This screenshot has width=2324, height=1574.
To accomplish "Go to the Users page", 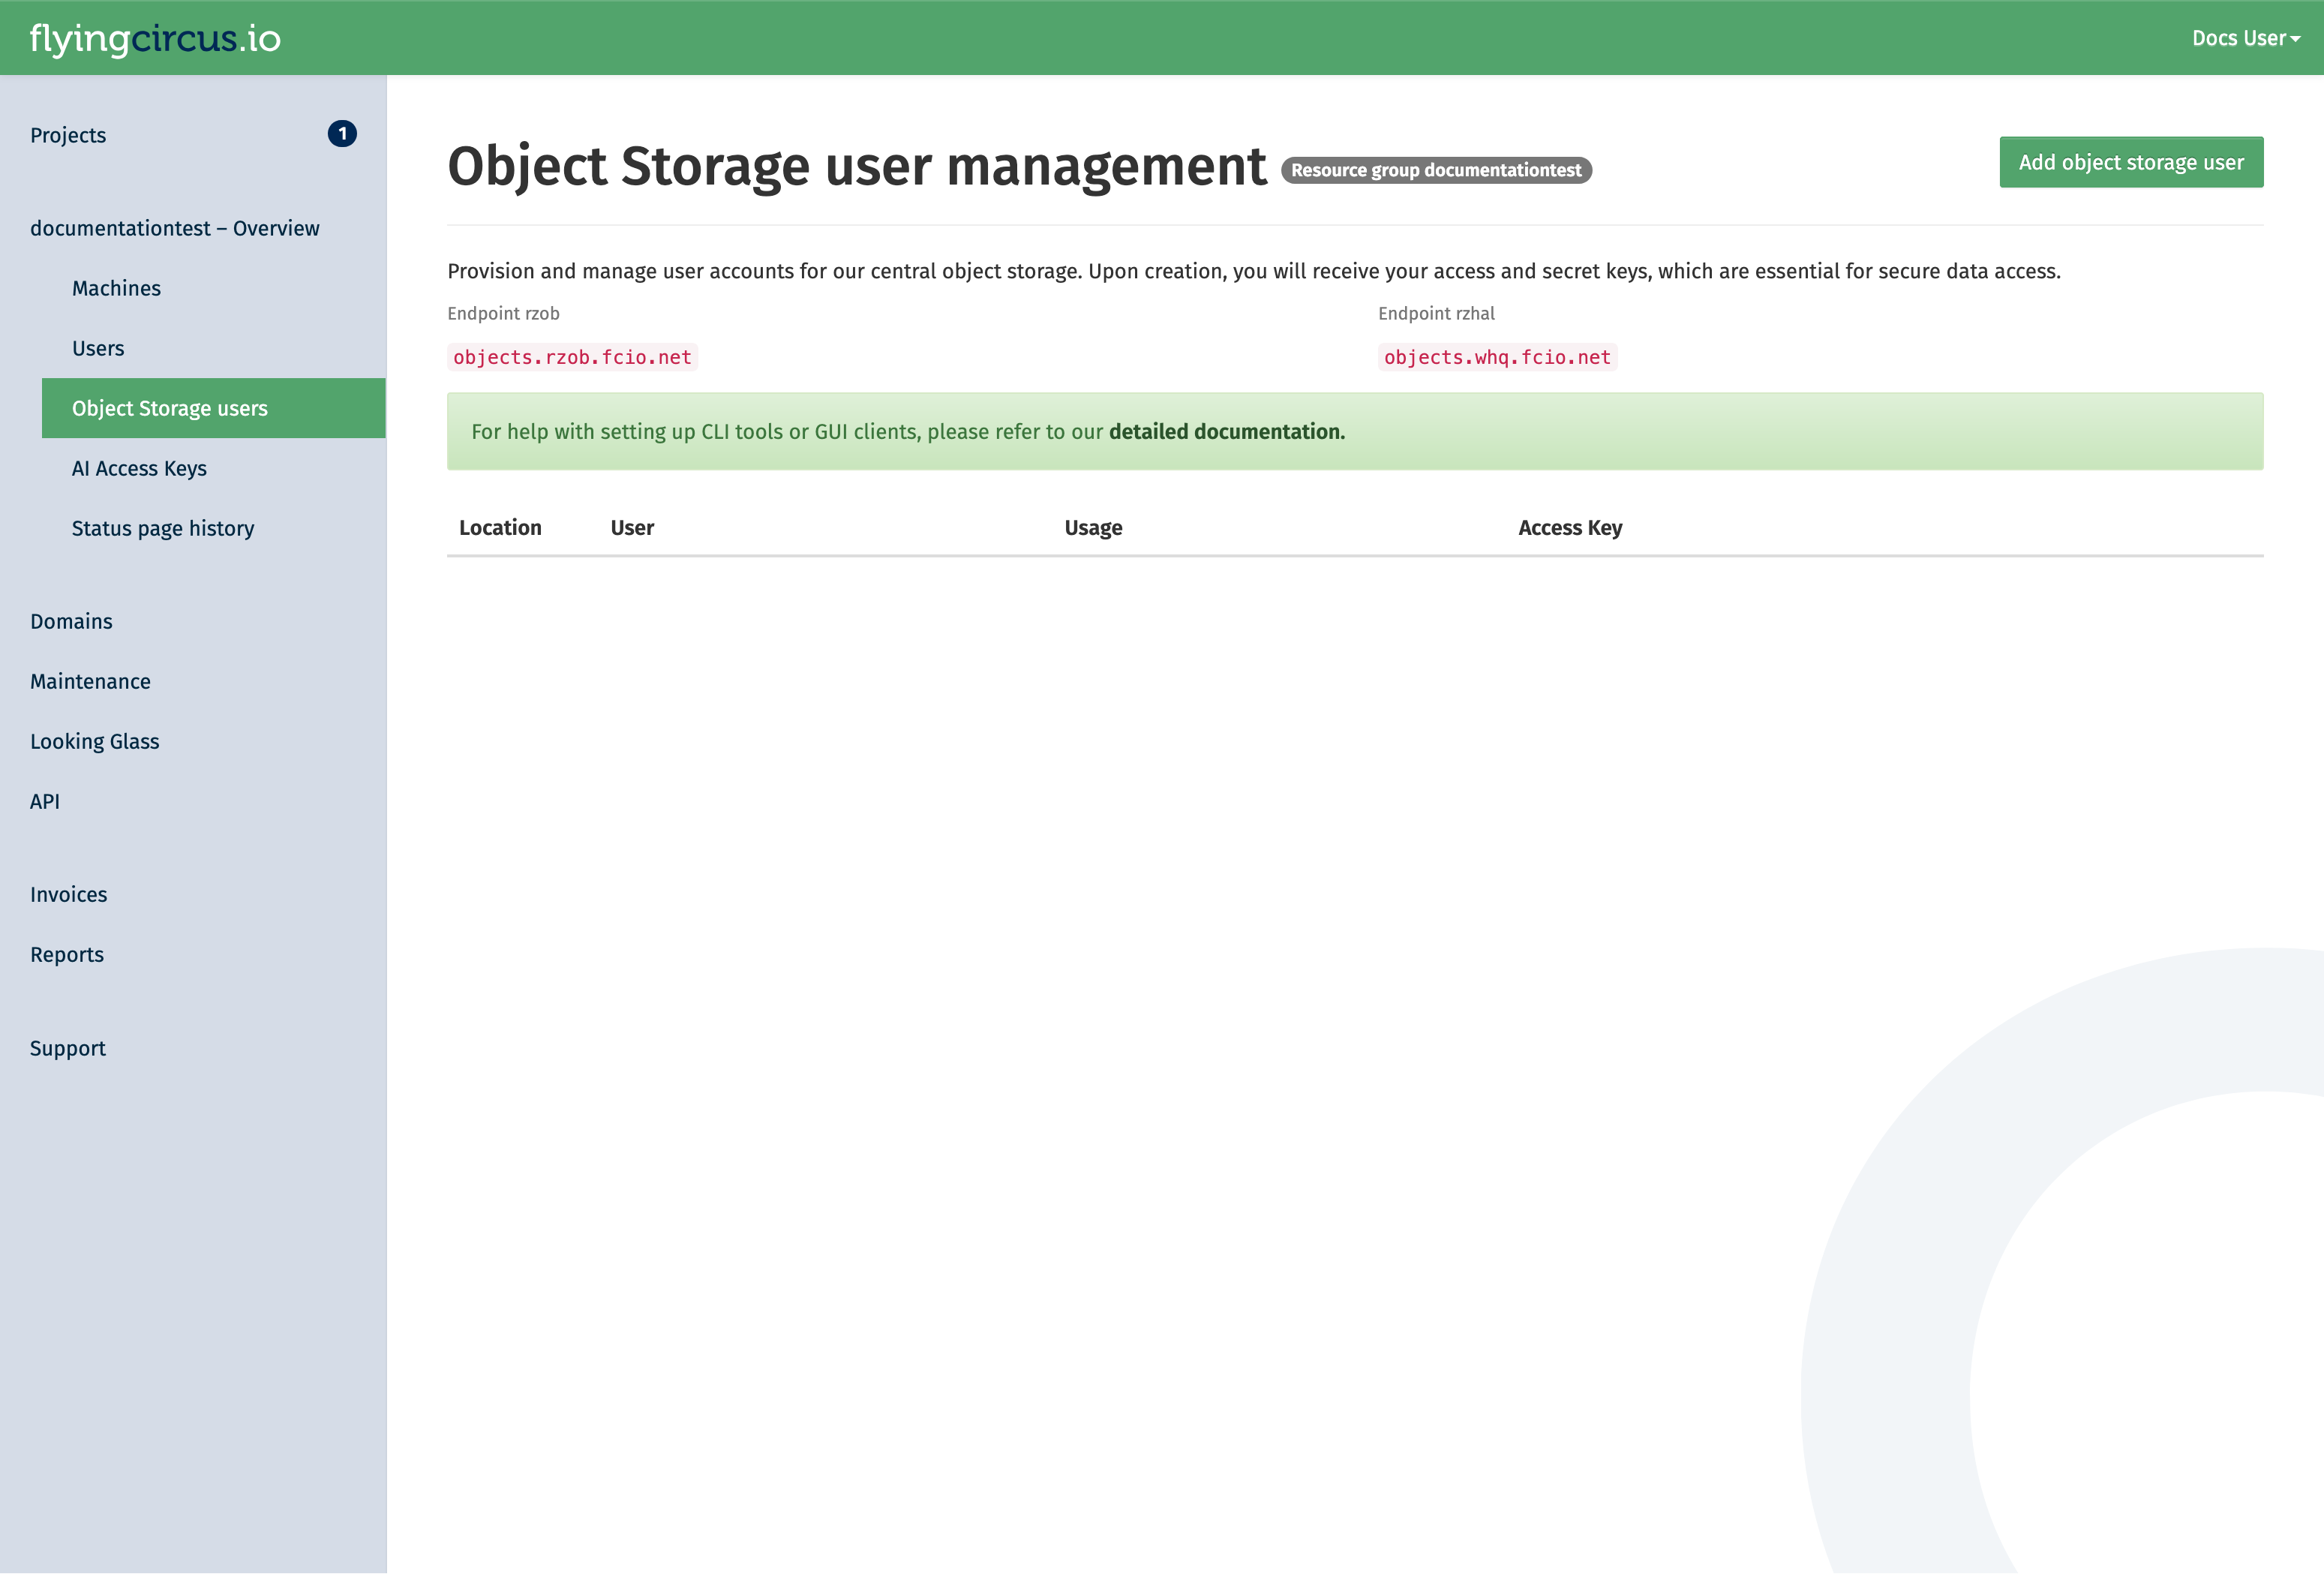I will 98,348.
